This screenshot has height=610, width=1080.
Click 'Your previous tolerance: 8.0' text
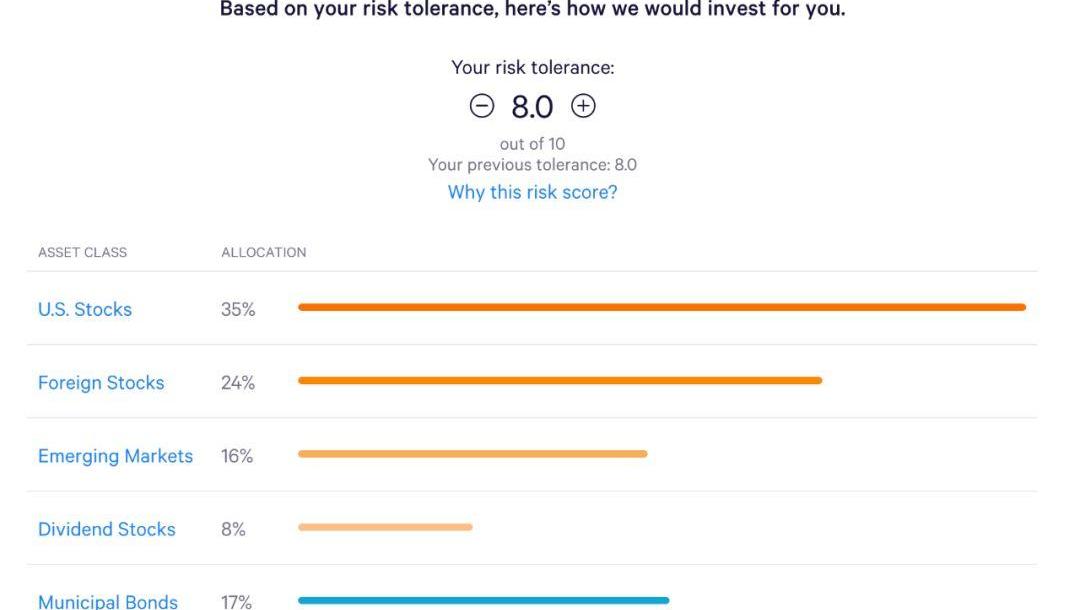[532, 165]
